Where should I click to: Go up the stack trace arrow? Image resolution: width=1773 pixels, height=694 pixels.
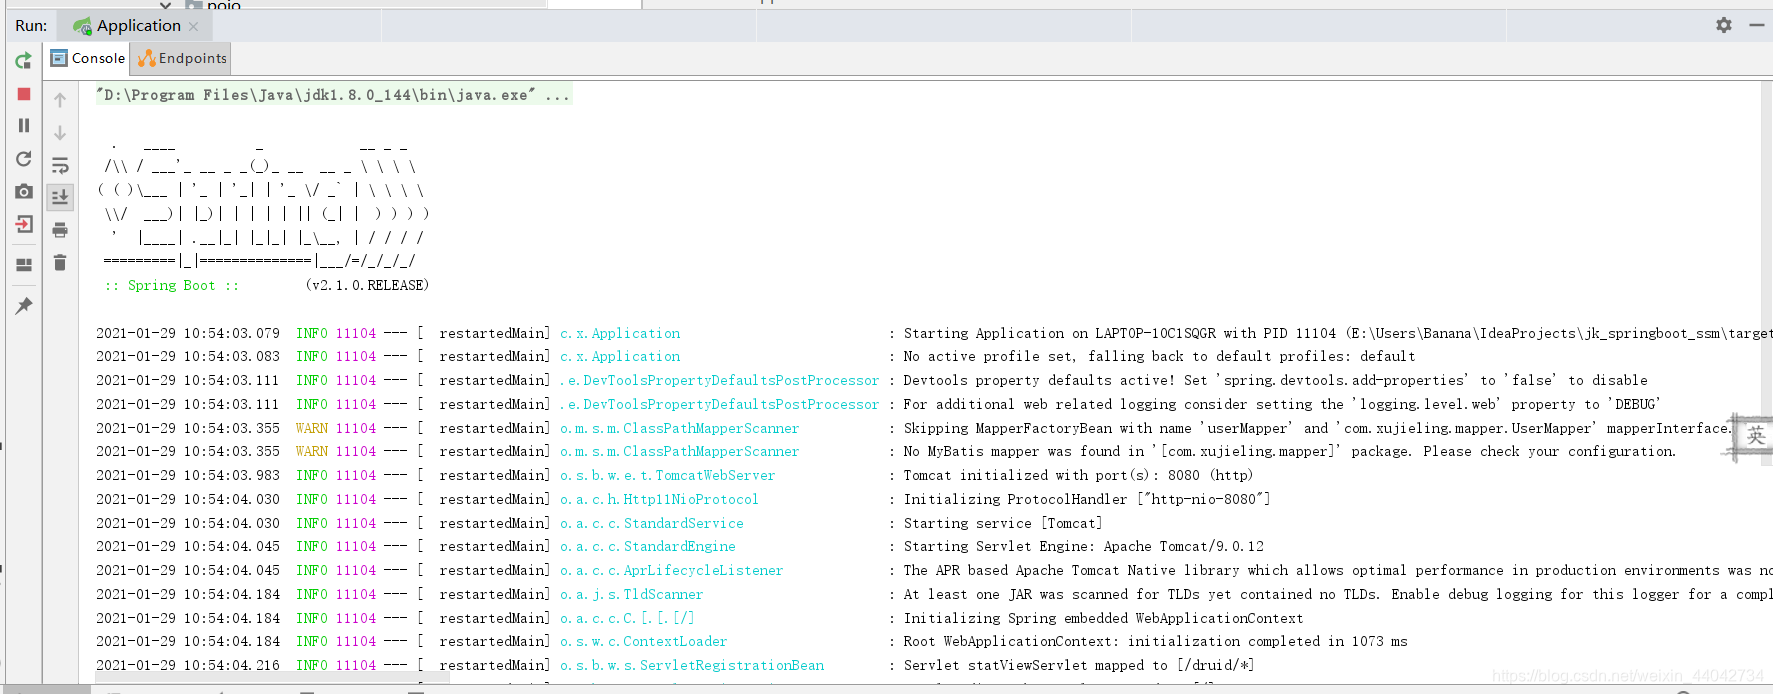click(60, 100)
